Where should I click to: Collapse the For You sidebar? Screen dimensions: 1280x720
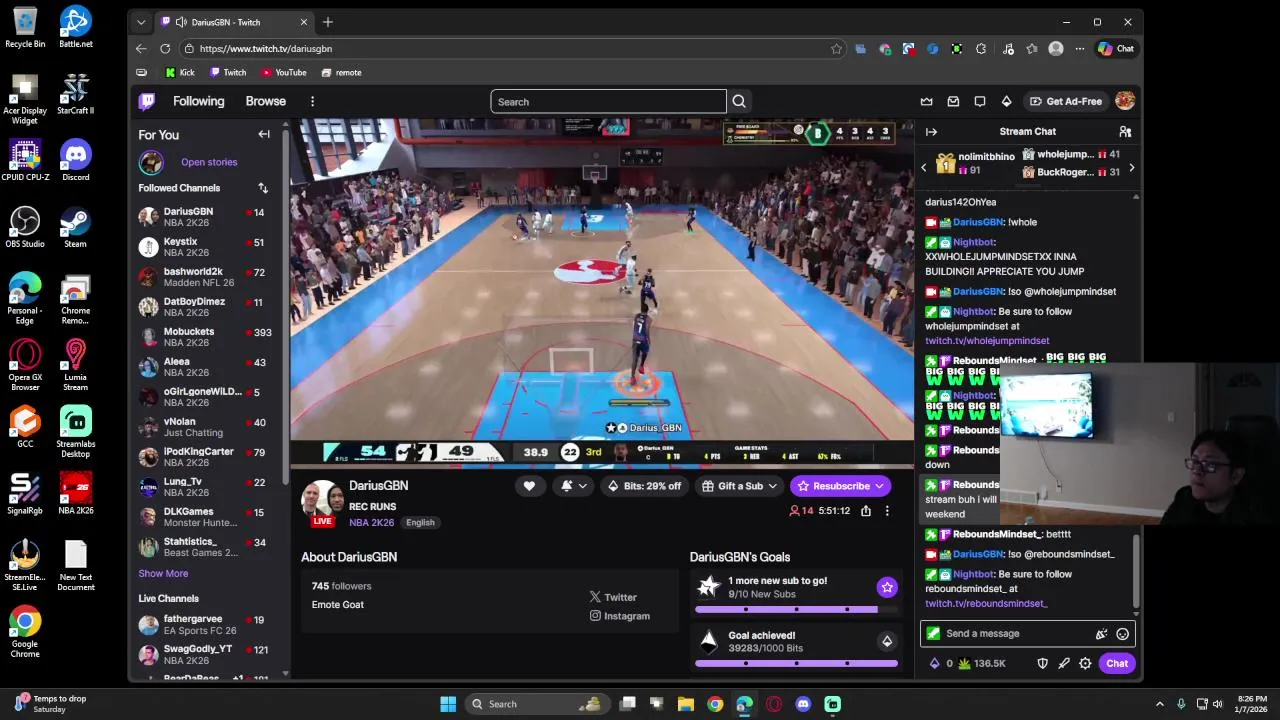pos(264,134)
